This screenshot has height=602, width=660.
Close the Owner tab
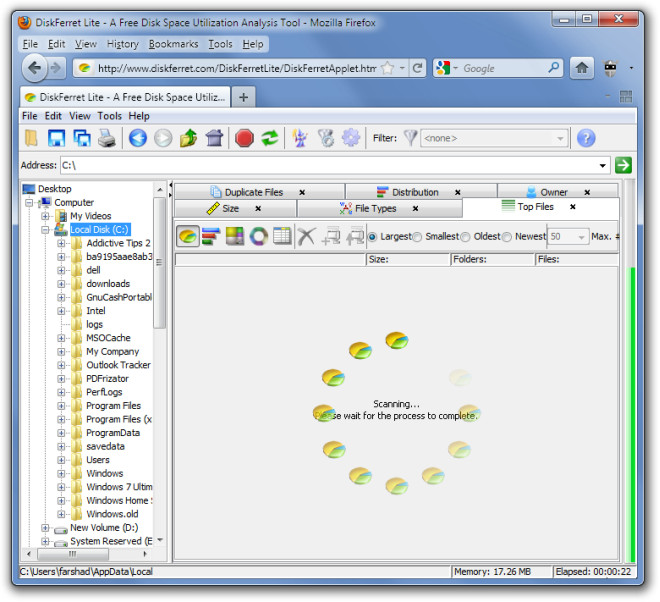[587, 192]
